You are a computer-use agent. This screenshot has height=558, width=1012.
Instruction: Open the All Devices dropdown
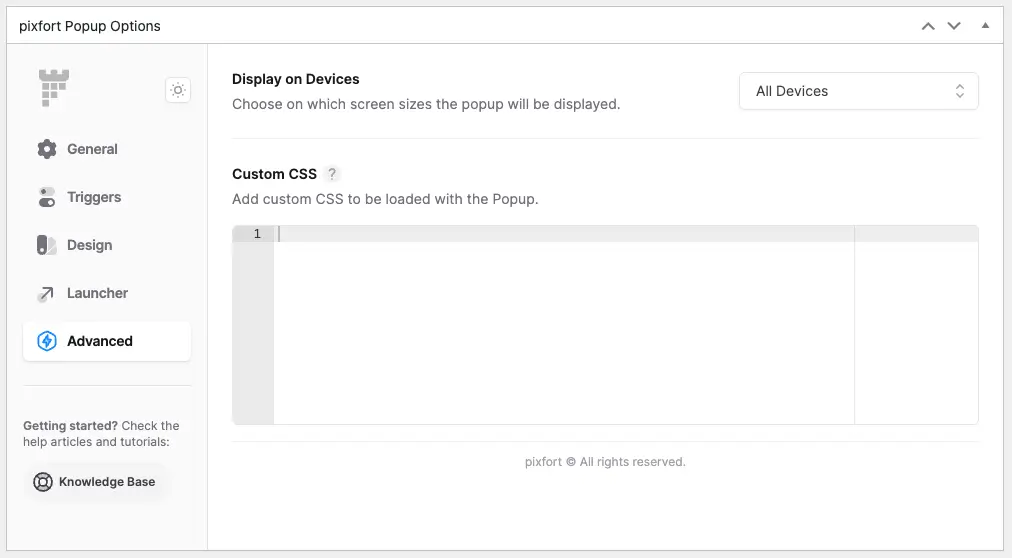tap(858, 91)
